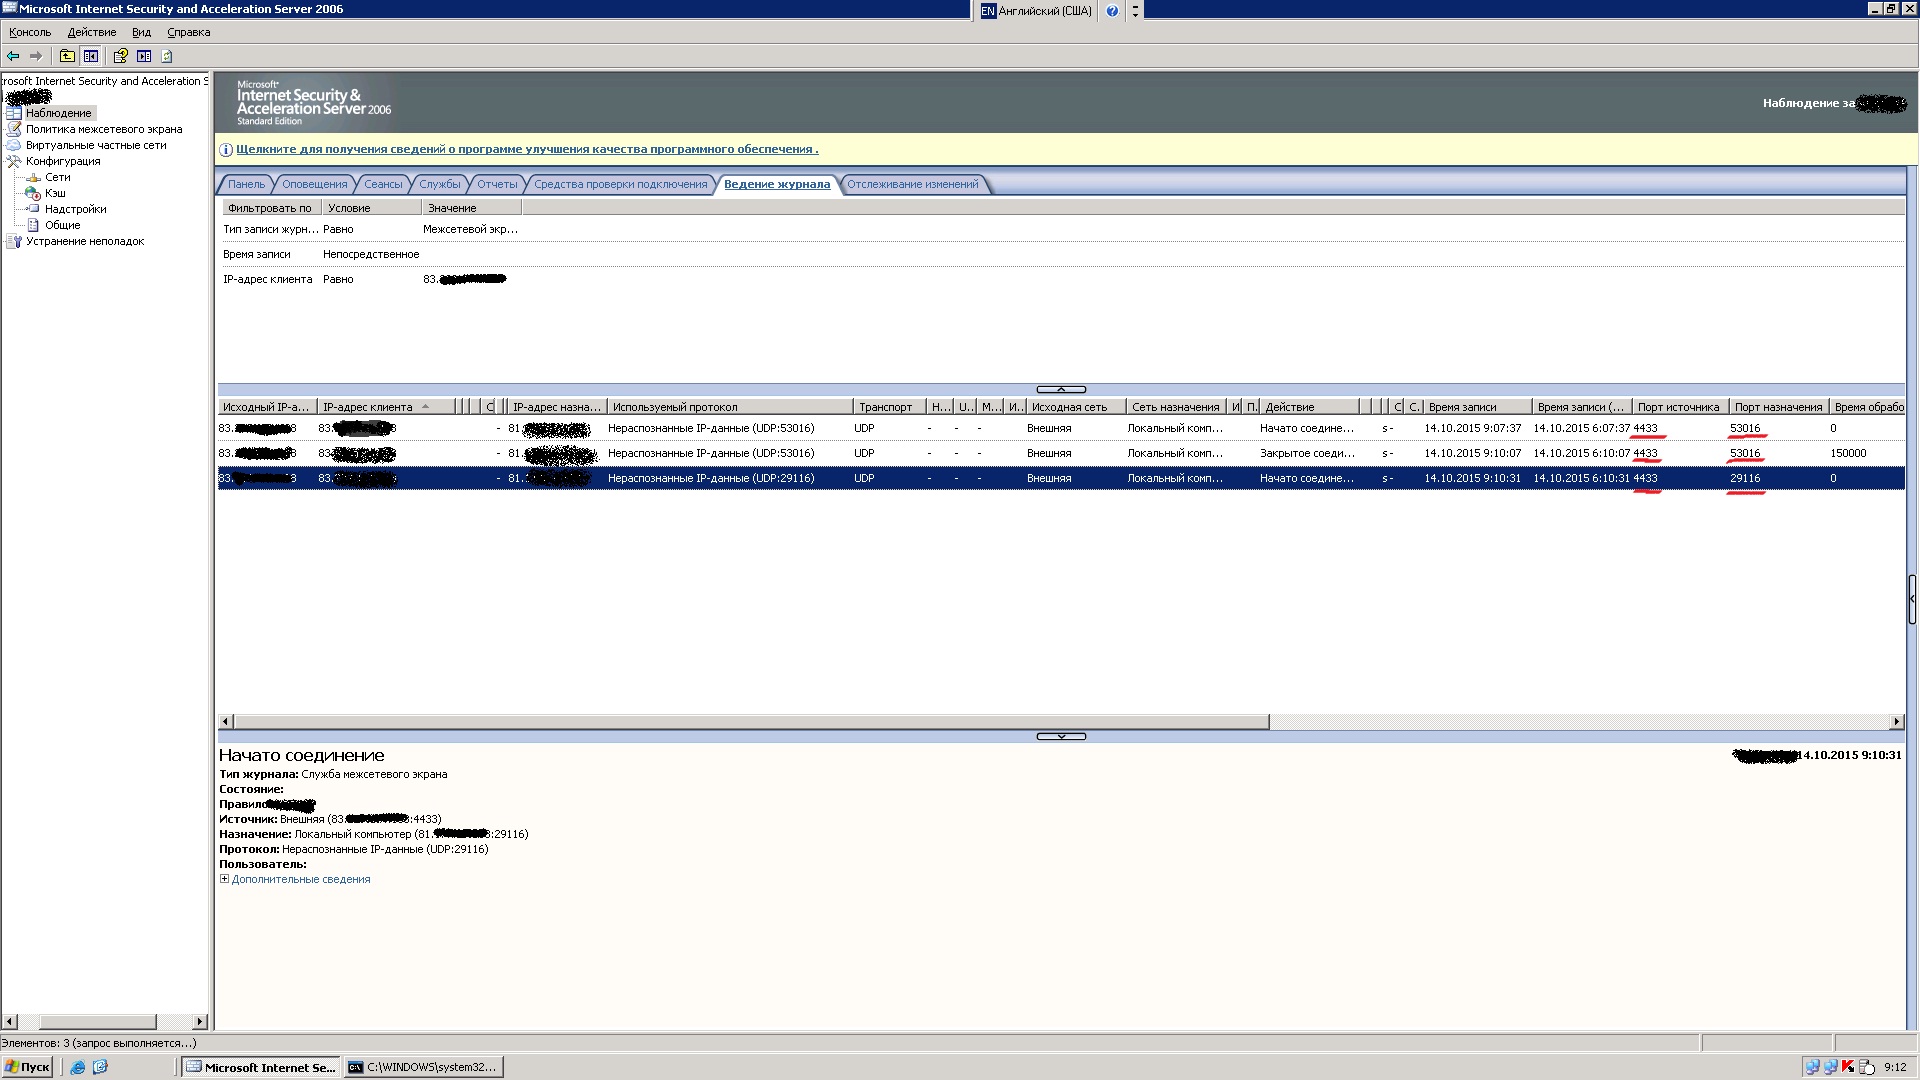Select the Конфигурация tree node
1920x1080 pixels.
point(63,161)
